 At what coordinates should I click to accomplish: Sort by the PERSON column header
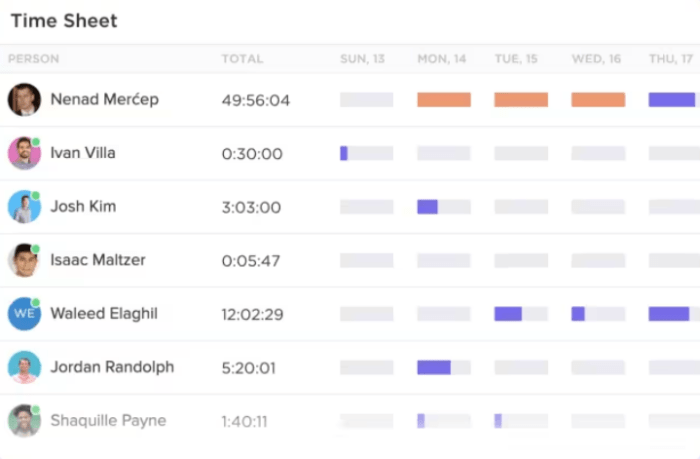tap(33, 59)
